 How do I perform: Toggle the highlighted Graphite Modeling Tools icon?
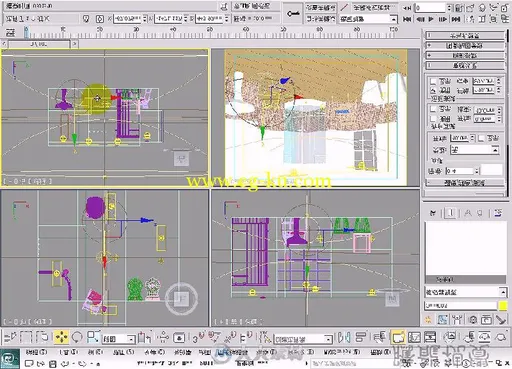[x=398, y=337]
